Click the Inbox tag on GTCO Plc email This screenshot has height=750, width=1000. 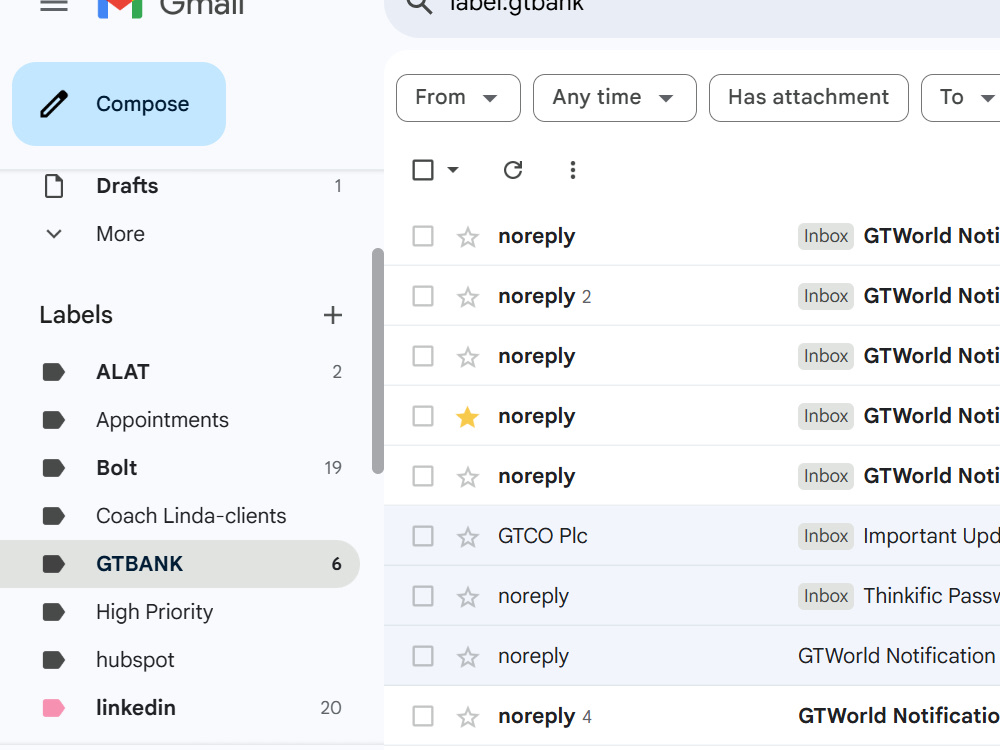pyautogui.click(x=825, y=536)
